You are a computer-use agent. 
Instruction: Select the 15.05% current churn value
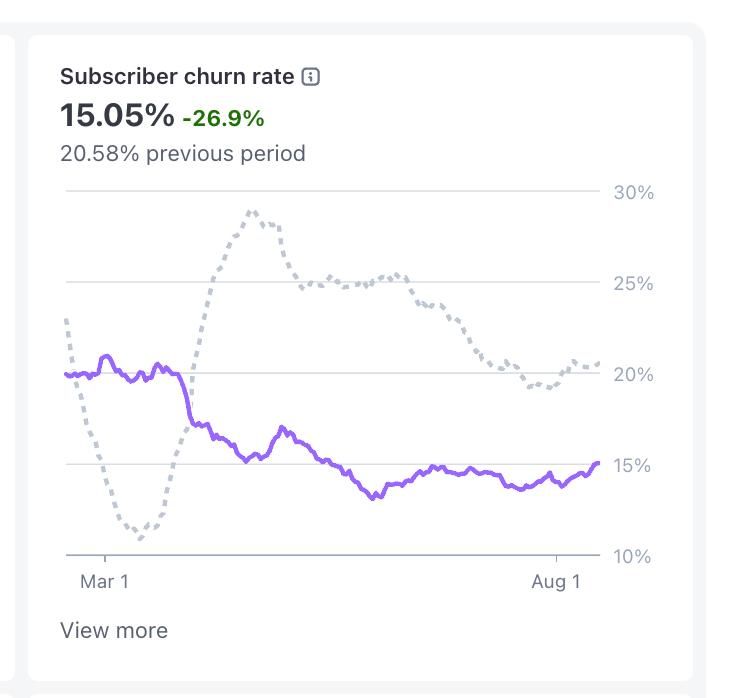click(117, 115)
